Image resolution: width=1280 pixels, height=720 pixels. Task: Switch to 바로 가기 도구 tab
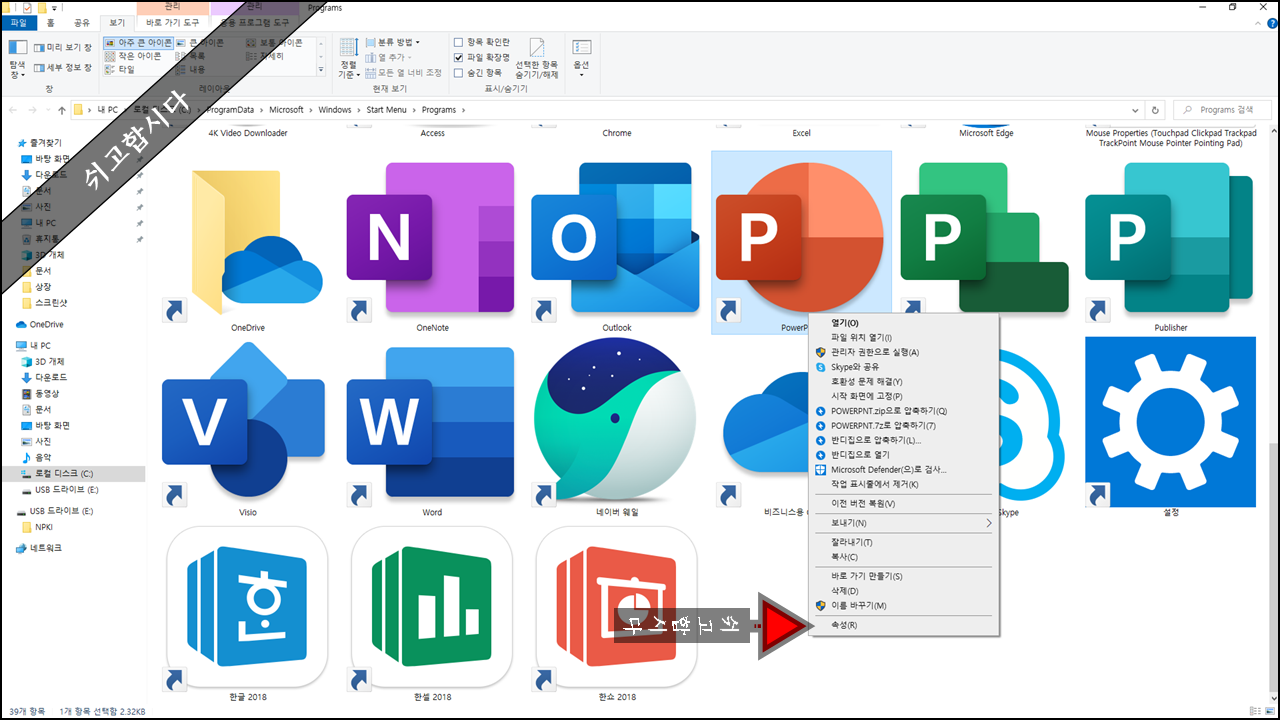coord(172,22)
